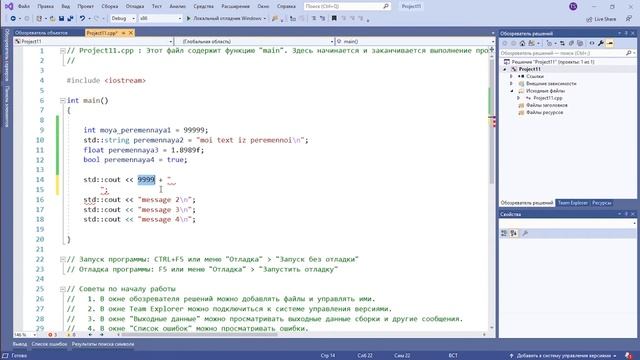Image resolution: width=640 pixels, height=360 pixels.
Task: Click the Visual Studio logo icon
Action: tap(9, 7)
